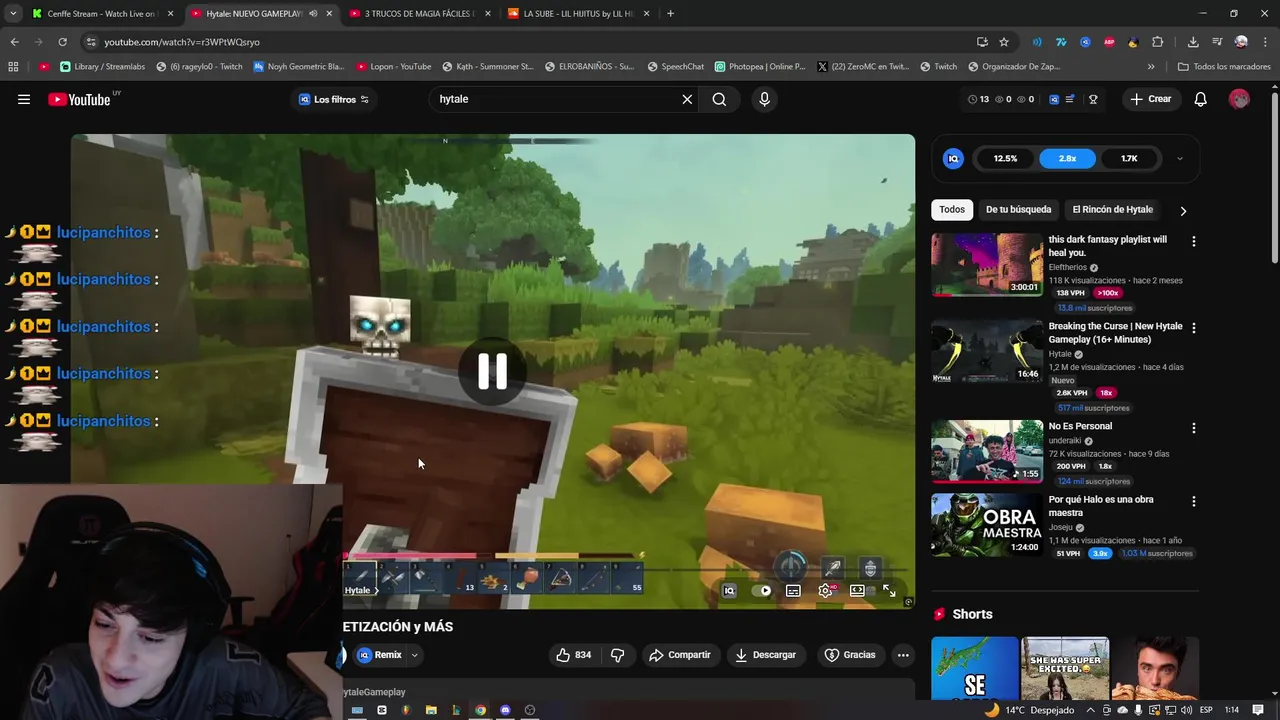Viewport: 1280px width, 720px height.
Task: Show hidden system tray icons
Action: click(x=1090, y=710)
